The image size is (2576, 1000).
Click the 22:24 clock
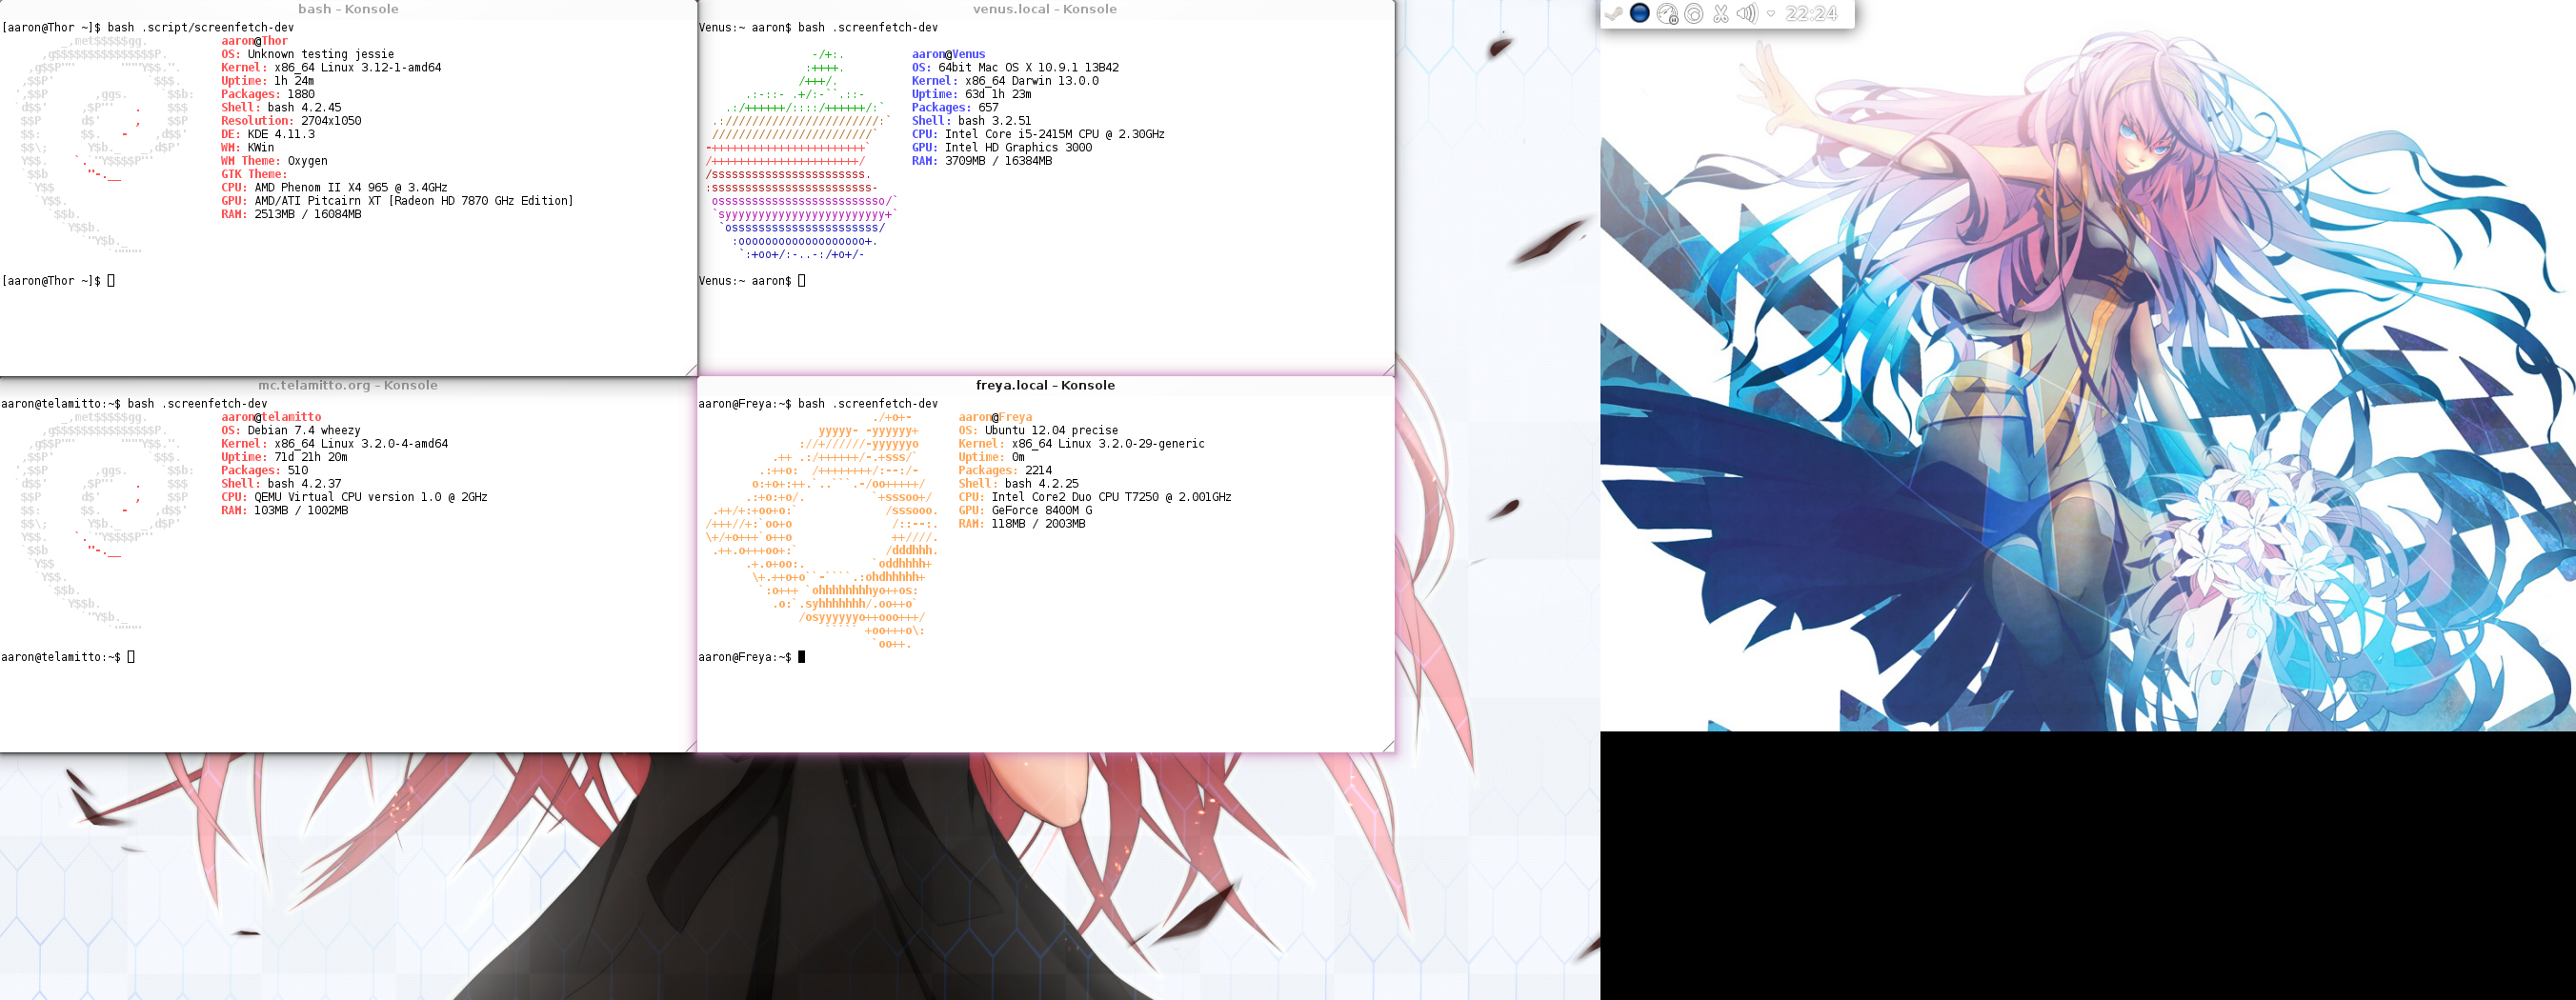1811,13
